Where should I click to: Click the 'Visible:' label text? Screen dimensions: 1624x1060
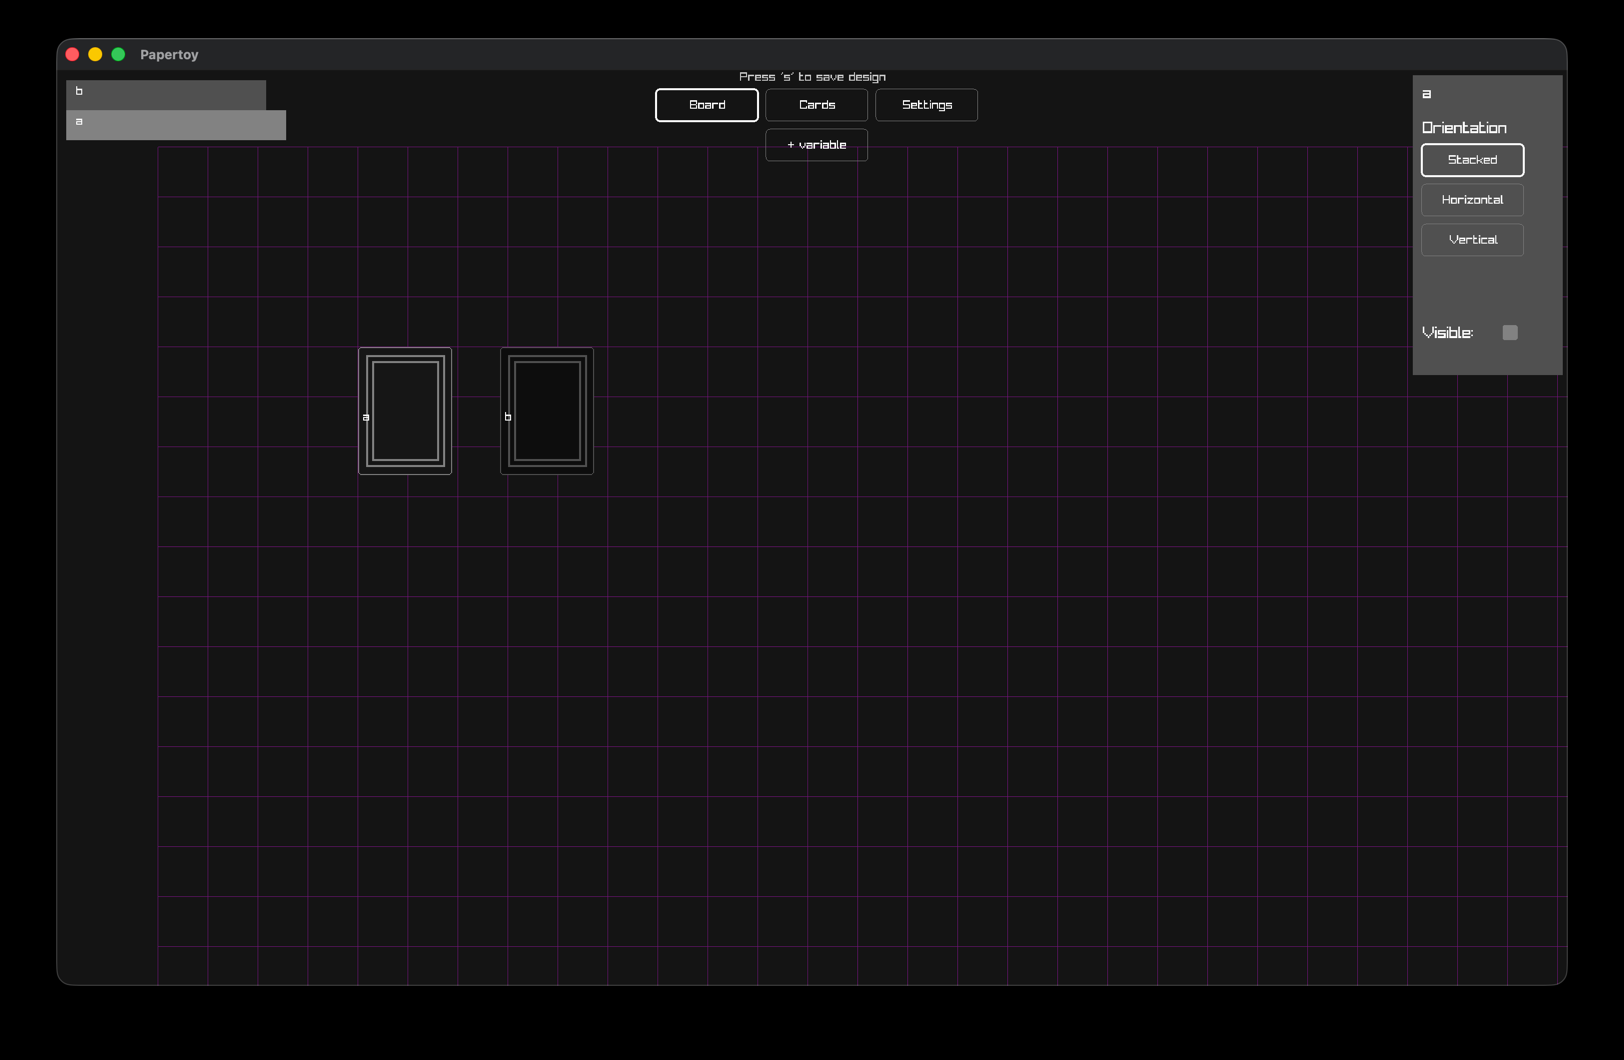pos(1447,333)
